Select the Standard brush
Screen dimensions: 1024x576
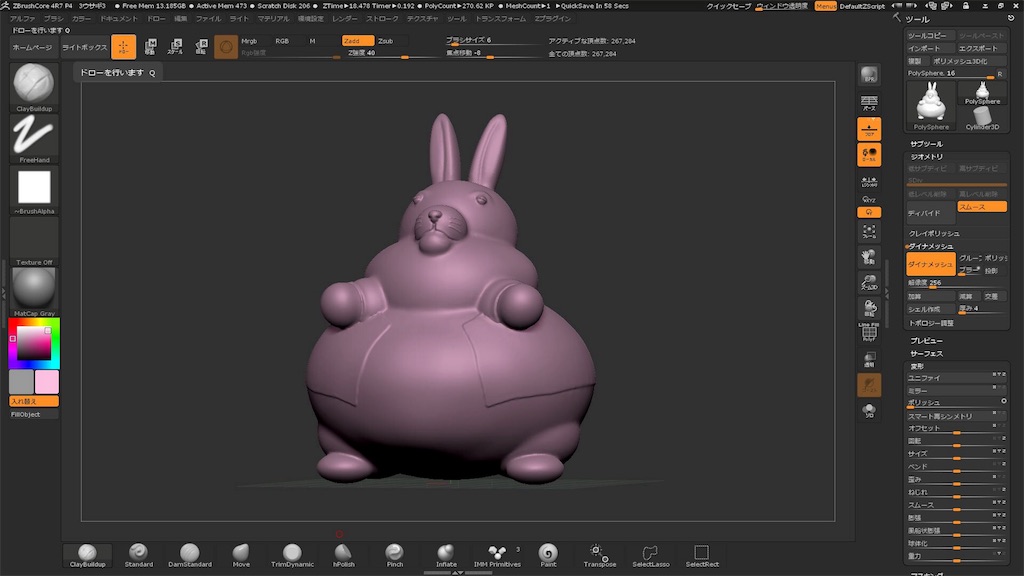tap(138, 555)
